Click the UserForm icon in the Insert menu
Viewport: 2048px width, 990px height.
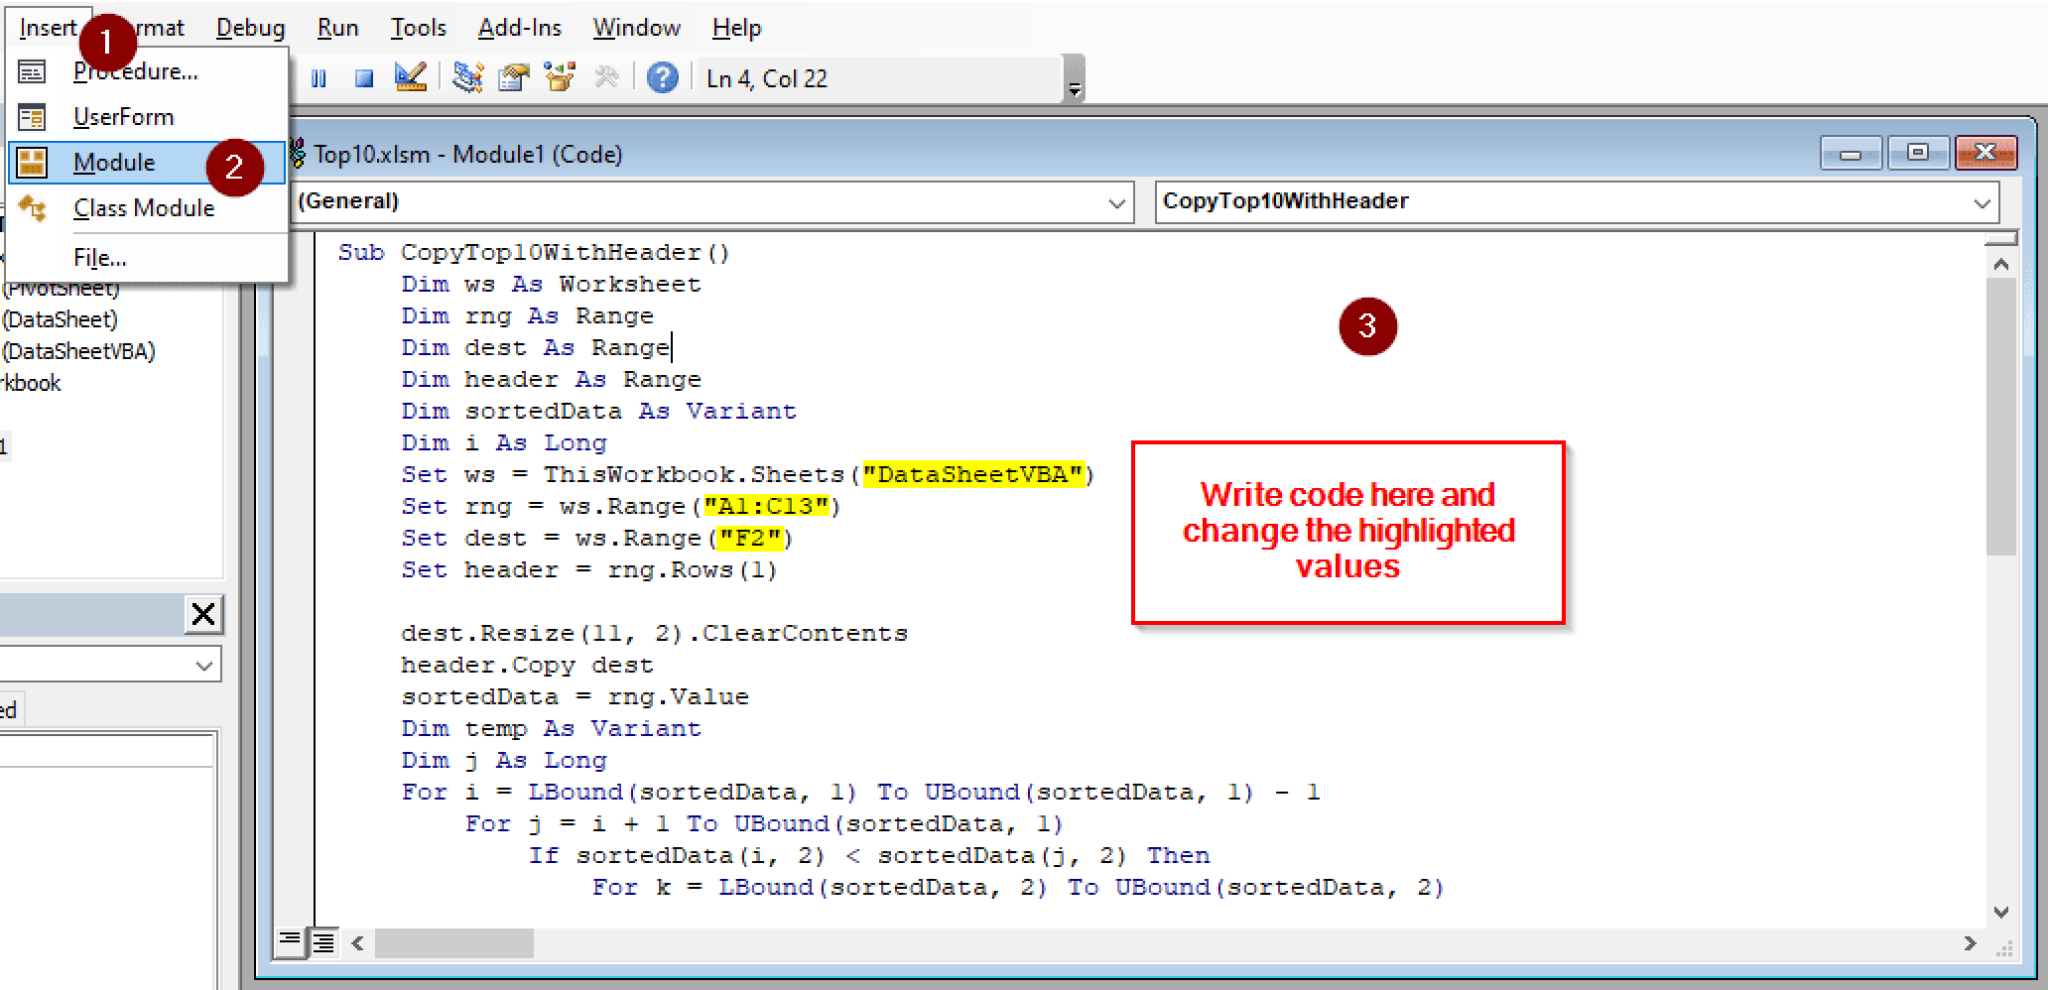(x=31, y=116)
